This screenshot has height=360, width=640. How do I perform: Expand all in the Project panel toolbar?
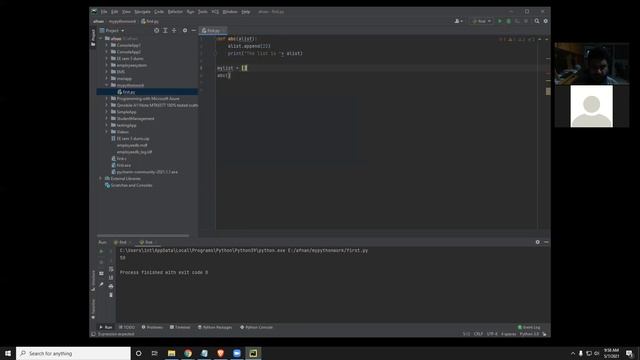pyautogui.click(x=165, y=30)
